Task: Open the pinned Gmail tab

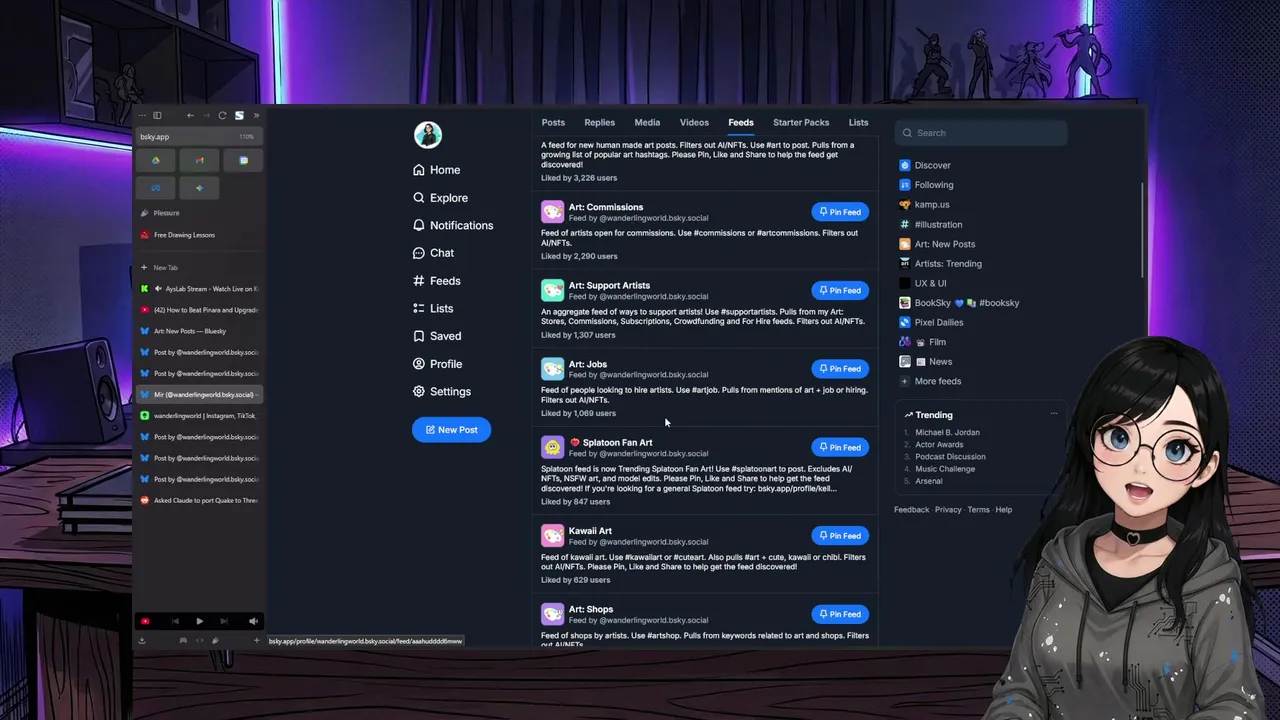Action: coord(199,160)
